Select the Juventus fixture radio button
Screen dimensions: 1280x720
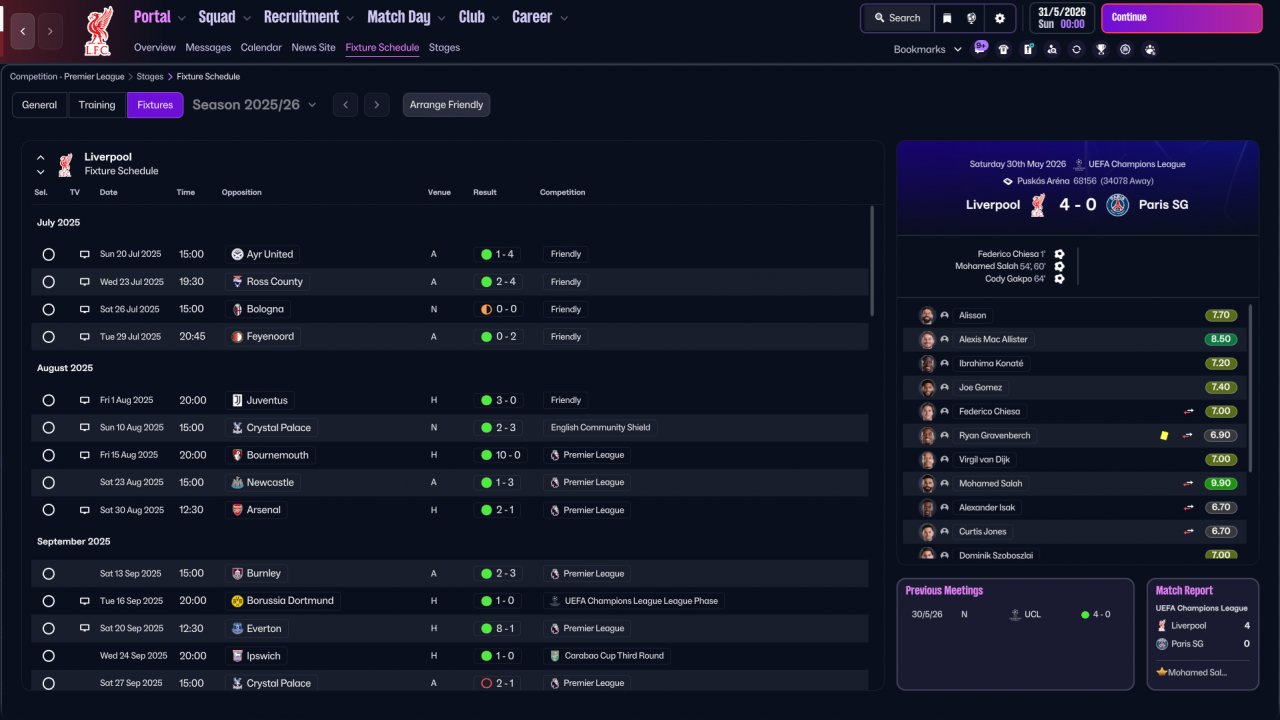coord(48,400)
